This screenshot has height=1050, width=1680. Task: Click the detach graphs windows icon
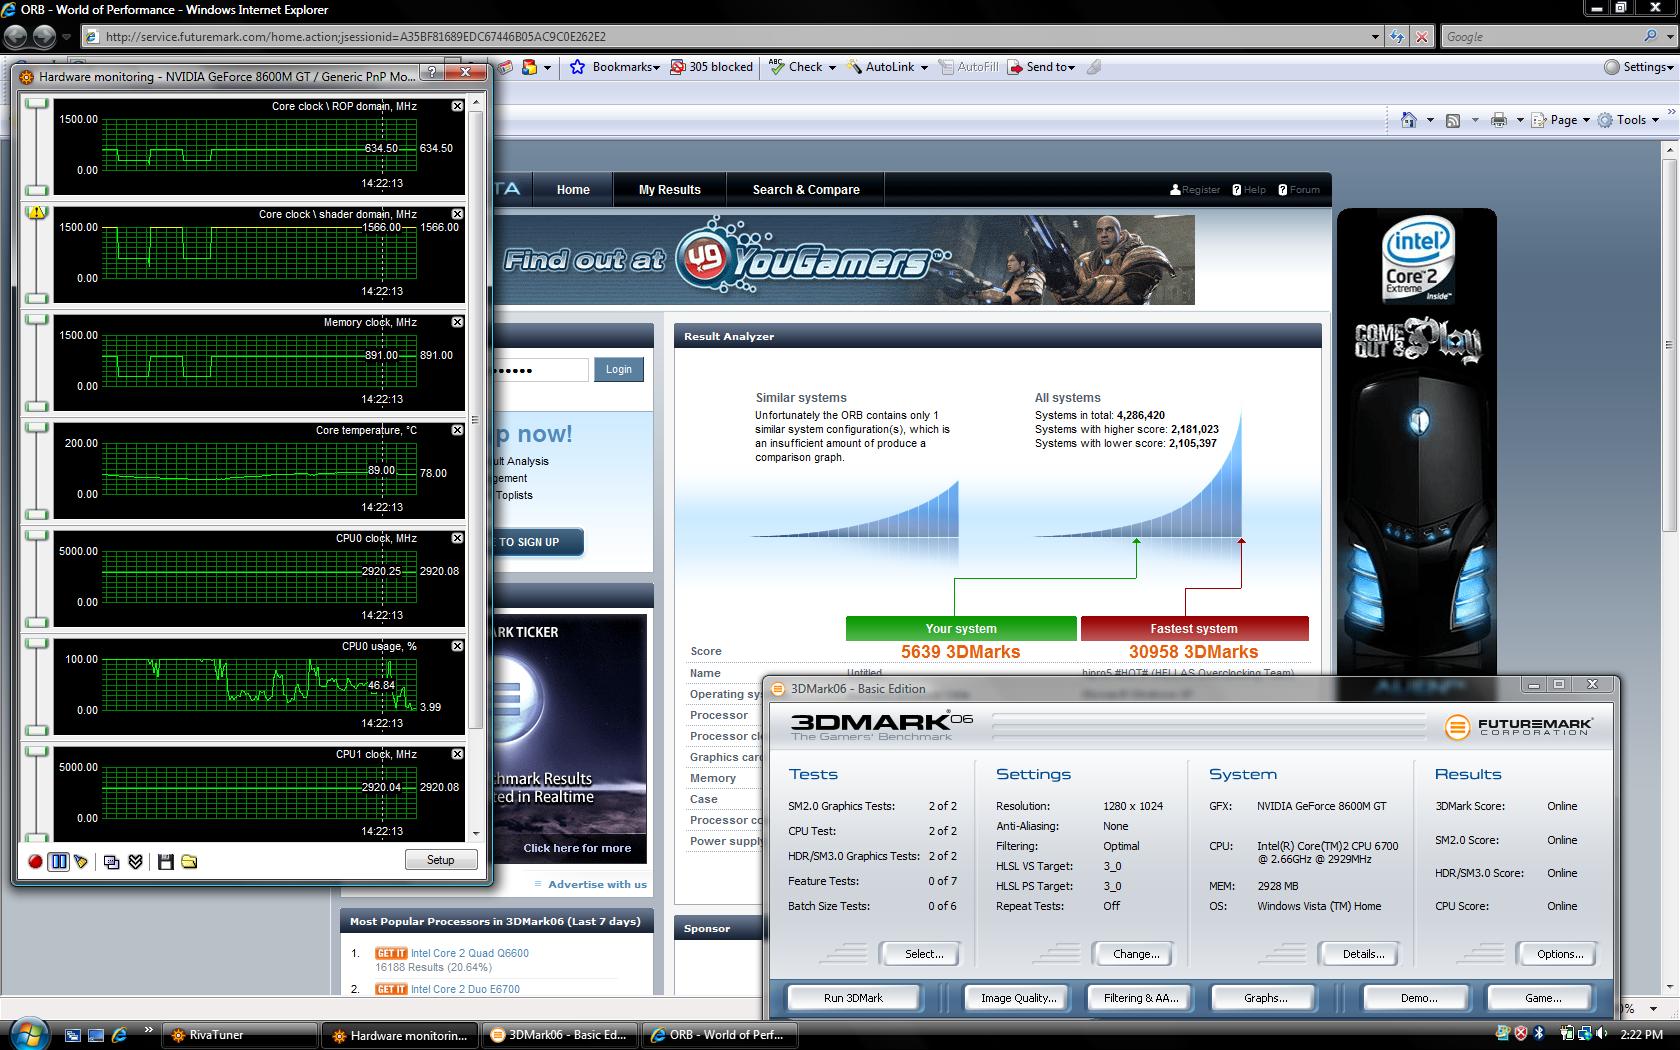tap(112, 861)
